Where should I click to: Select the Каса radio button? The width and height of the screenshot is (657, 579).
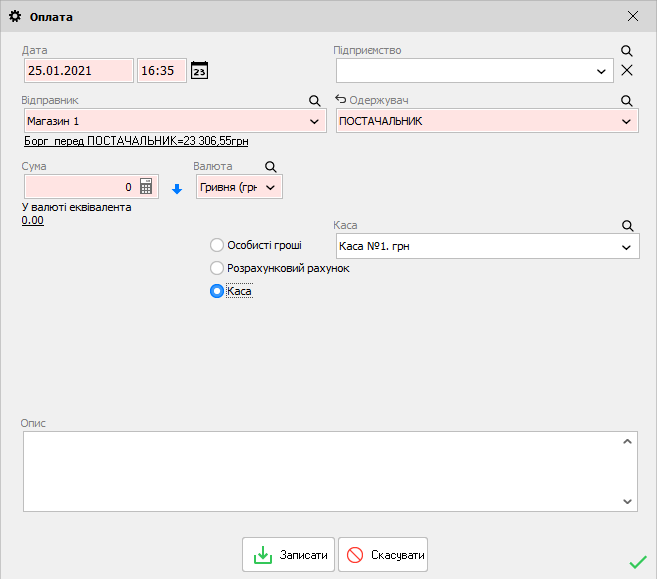point(216,291)
